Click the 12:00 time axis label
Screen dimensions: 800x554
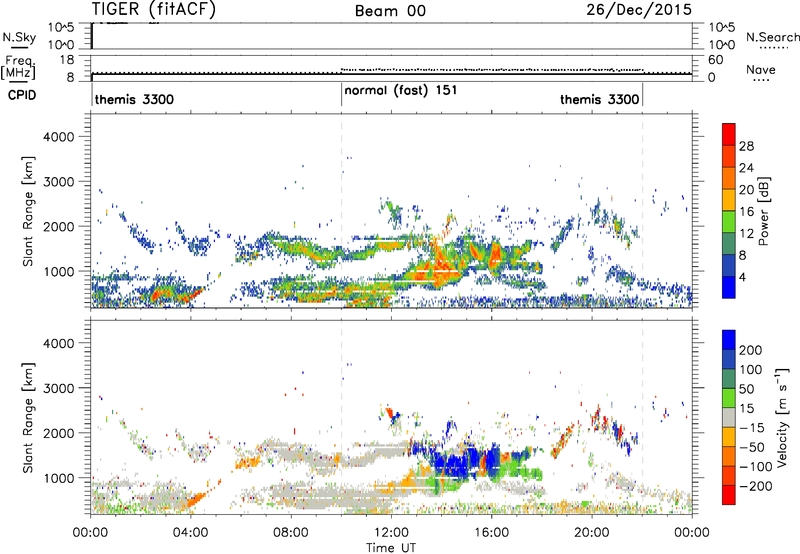(391, 533)
